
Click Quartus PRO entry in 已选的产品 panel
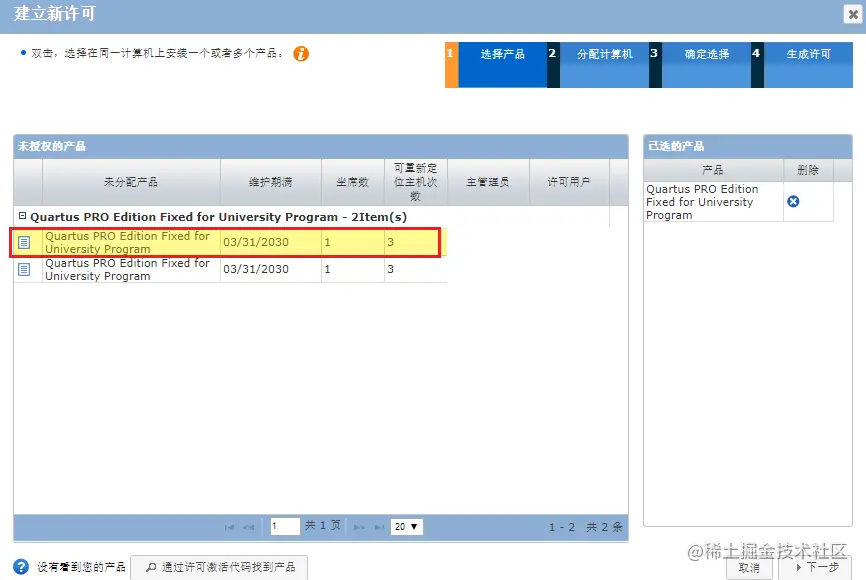702,202
